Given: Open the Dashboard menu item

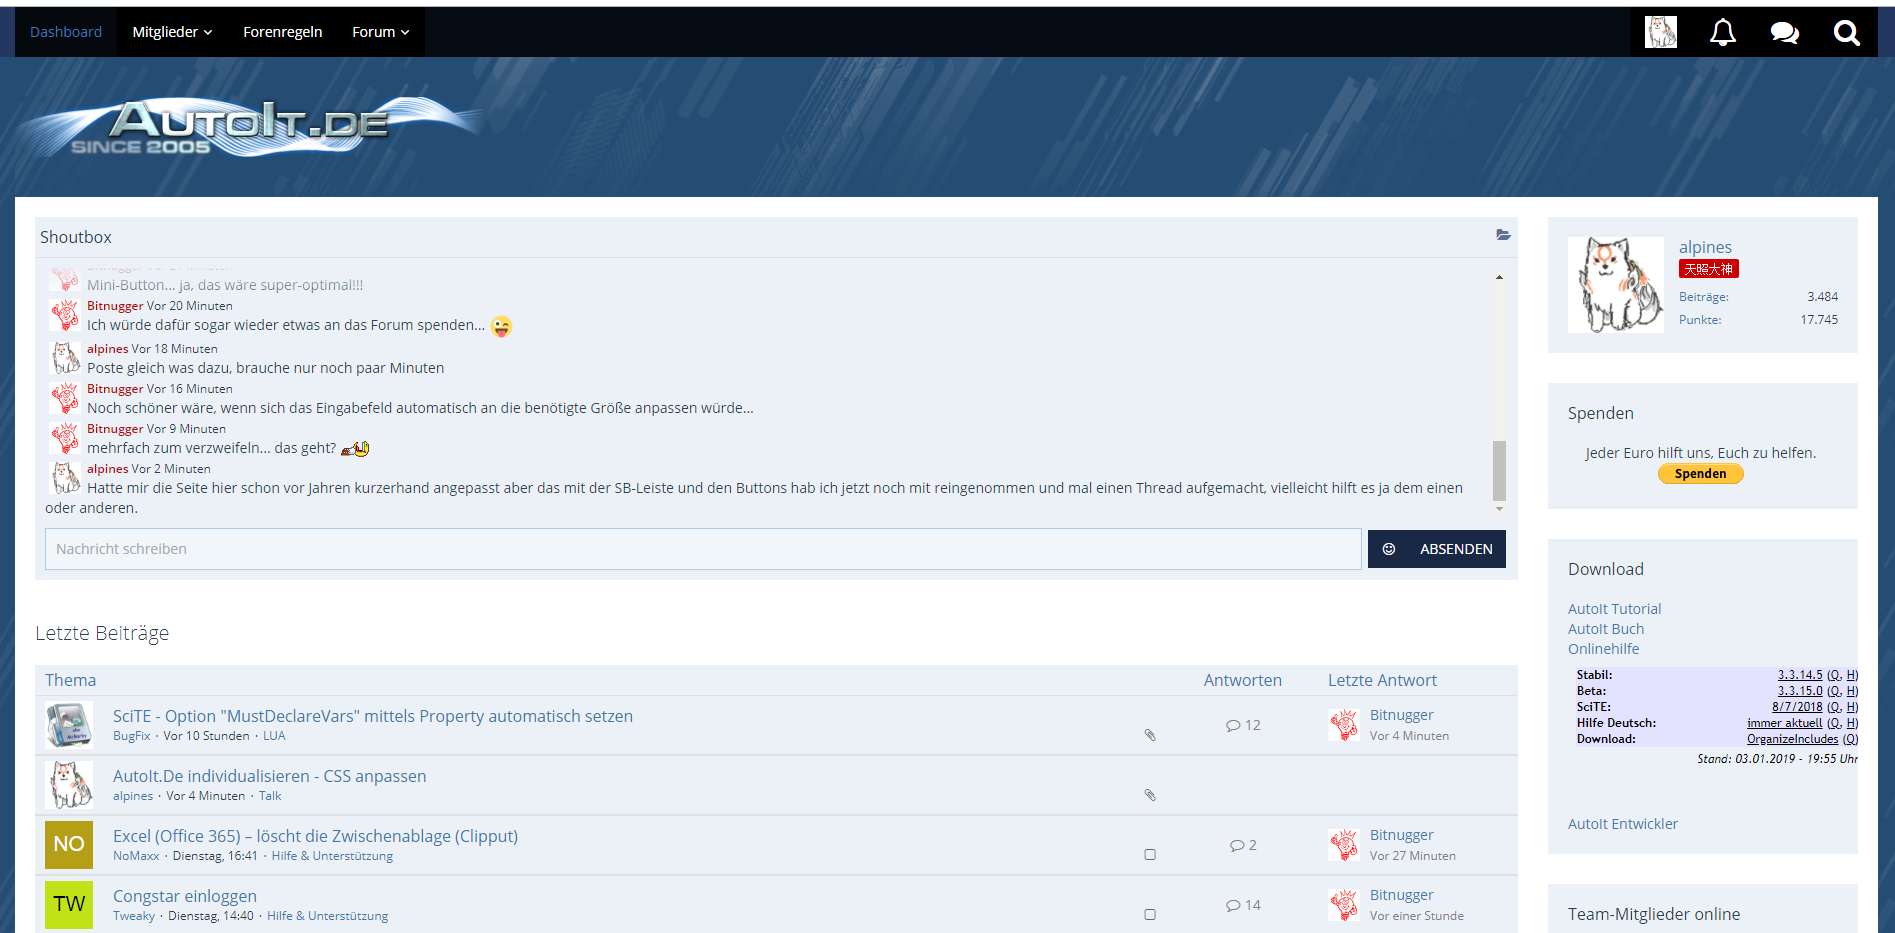Looking at the screenshot, I should [66, 32].
